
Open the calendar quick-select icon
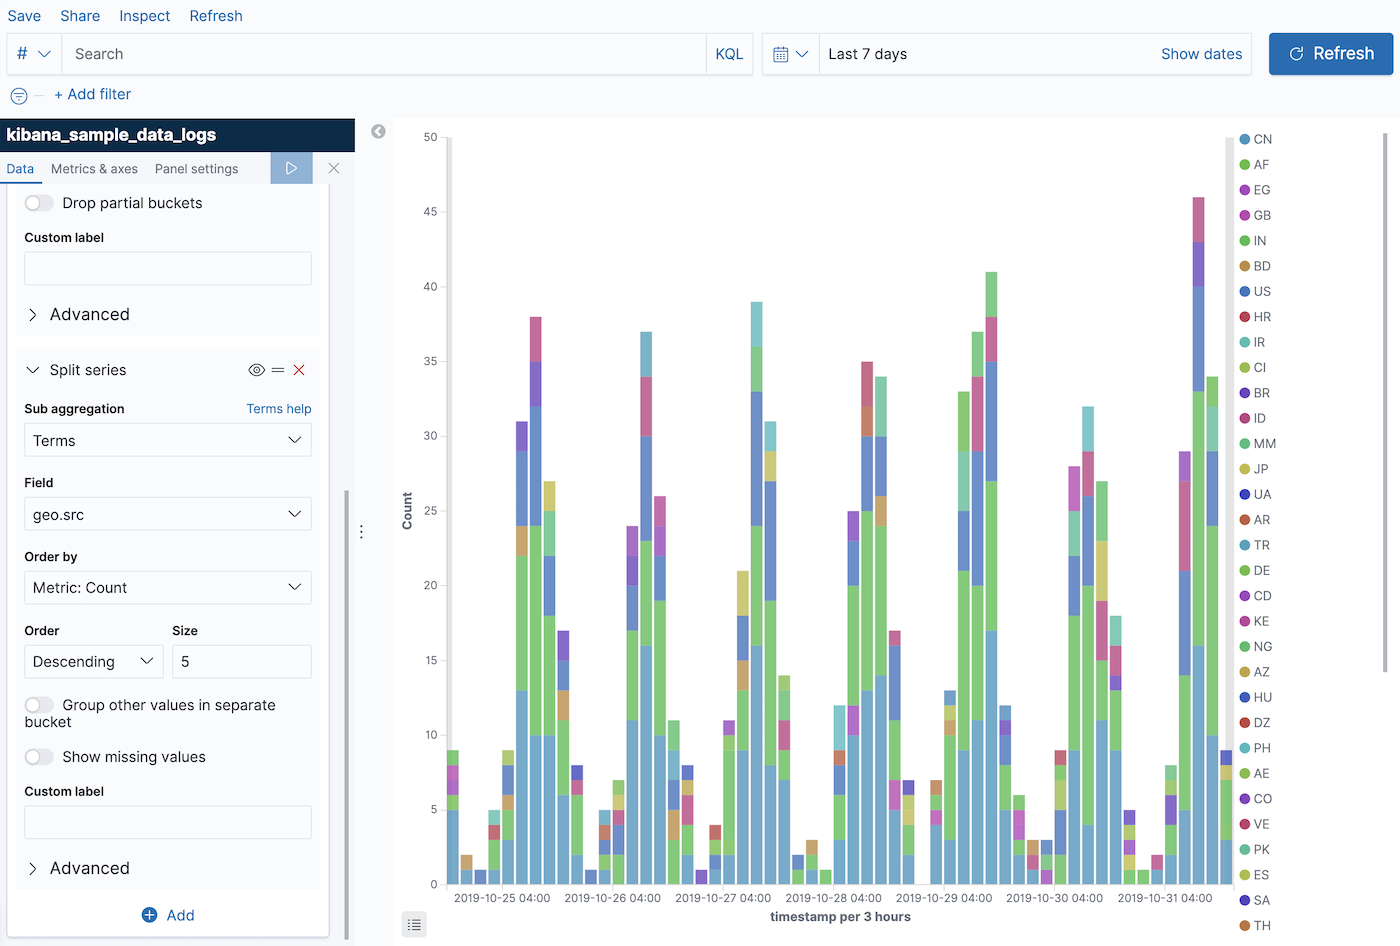[792, 53]
